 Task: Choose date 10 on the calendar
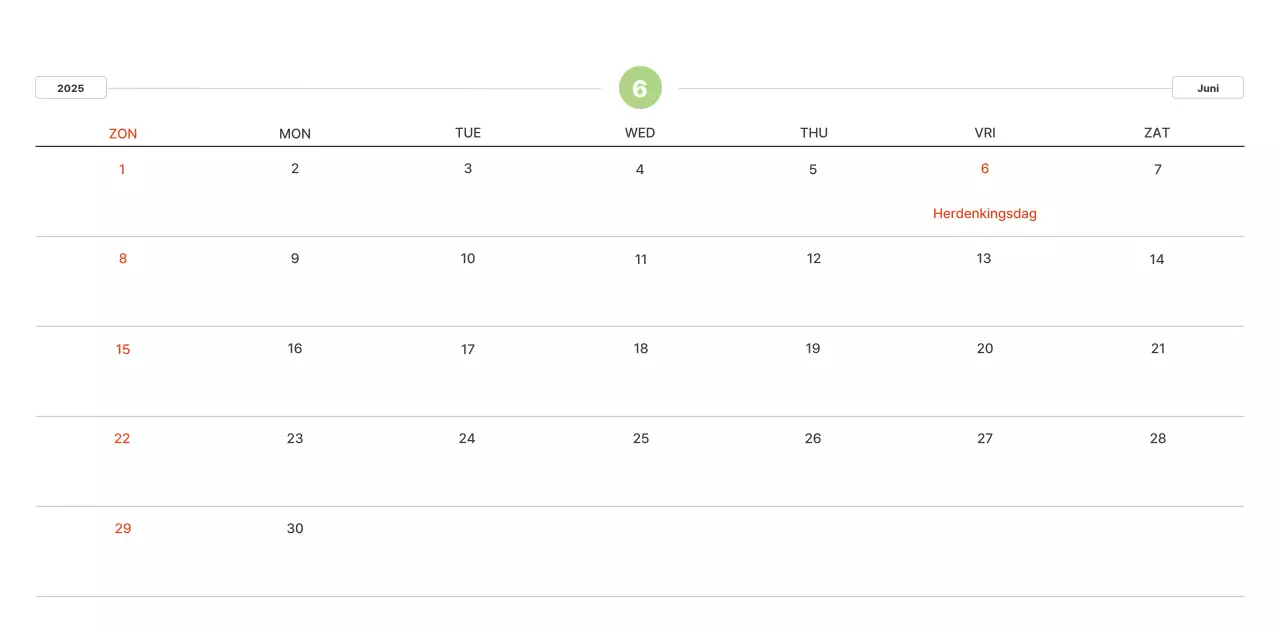pos(468,259)
